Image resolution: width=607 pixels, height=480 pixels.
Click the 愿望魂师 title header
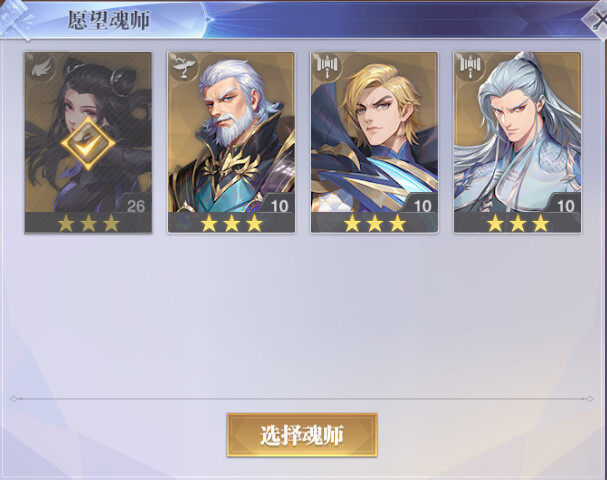pos(109,20)
